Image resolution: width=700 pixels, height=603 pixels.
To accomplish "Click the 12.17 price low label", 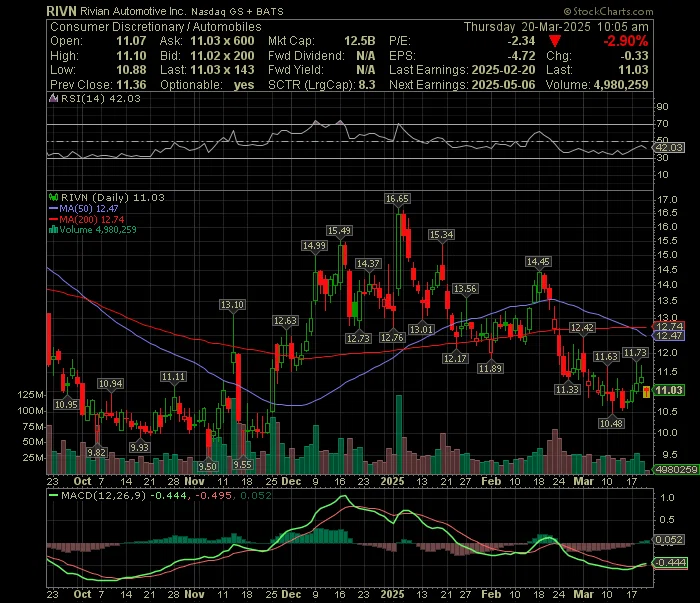I will coord(455,358).
